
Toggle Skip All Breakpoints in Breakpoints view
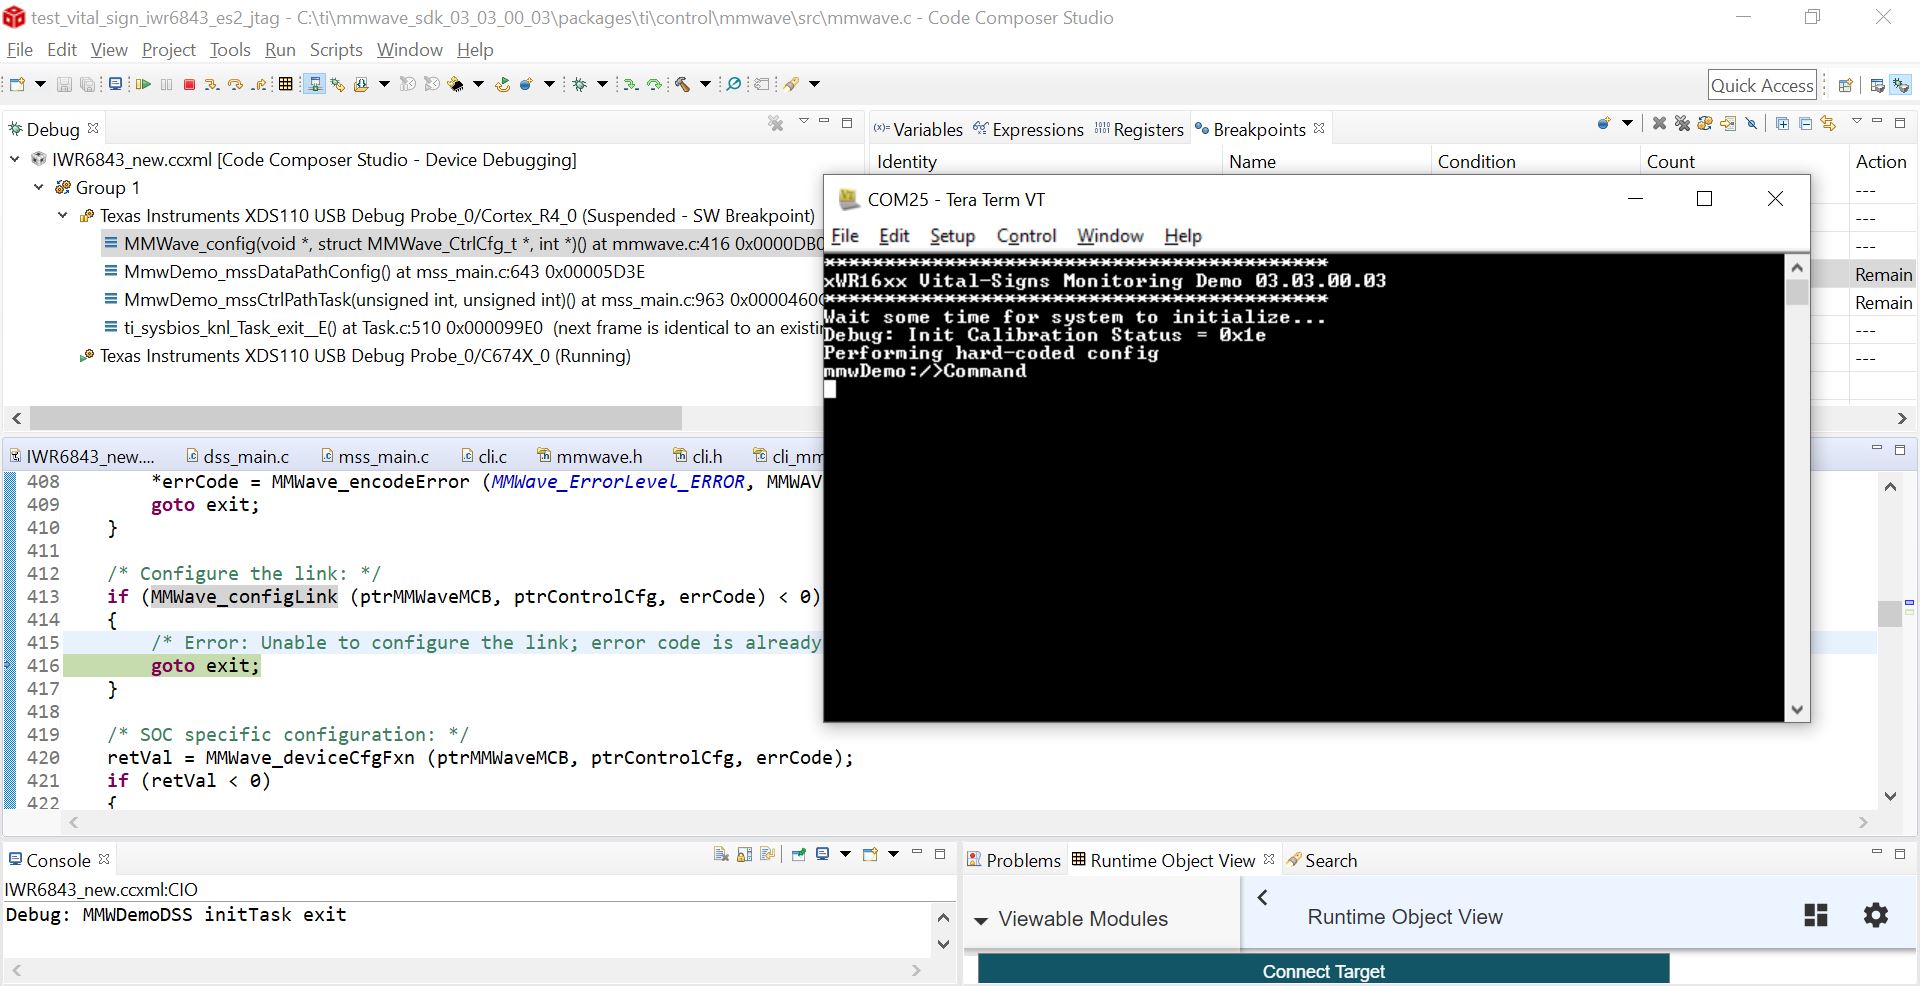pyautogui.click(x=1751, y=123)
